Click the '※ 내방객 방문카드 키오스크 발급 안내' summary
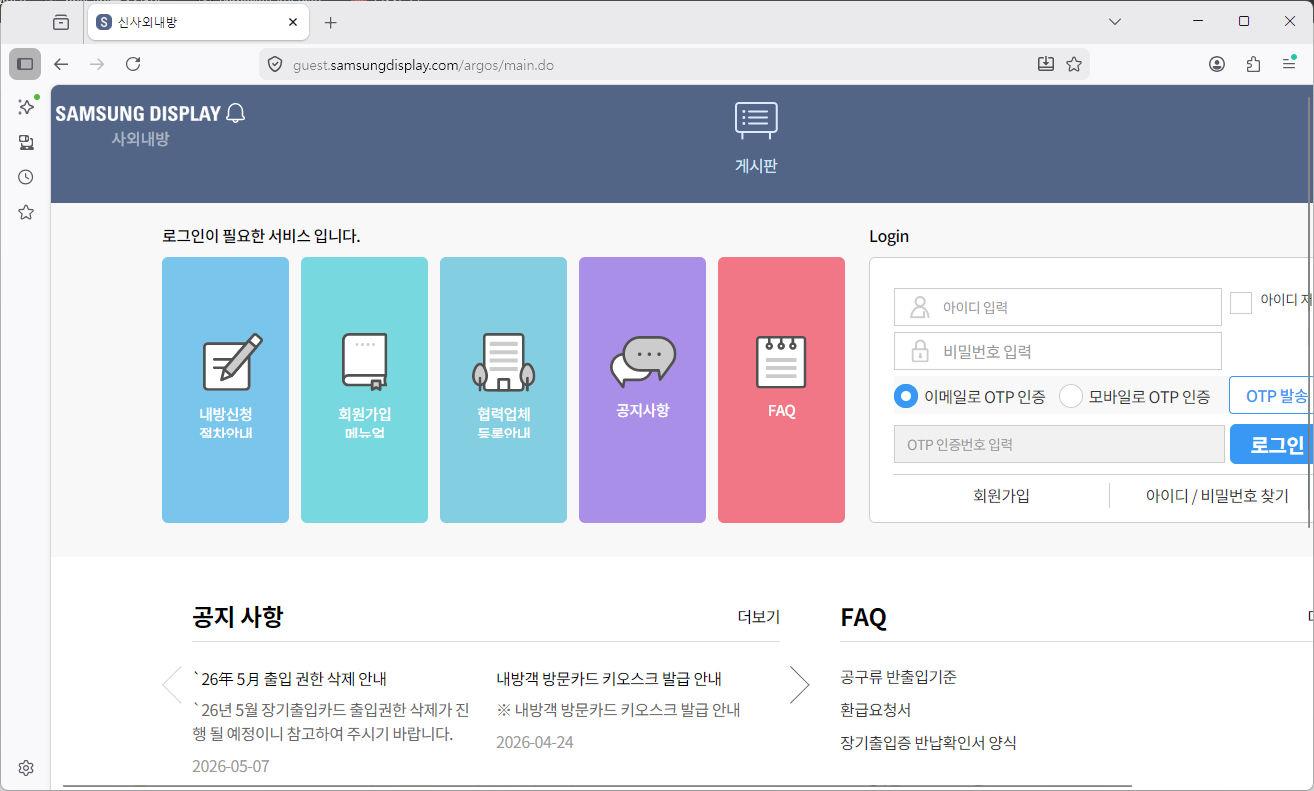The height and width of the screenshot is (791, 1314). pos(618,710)
